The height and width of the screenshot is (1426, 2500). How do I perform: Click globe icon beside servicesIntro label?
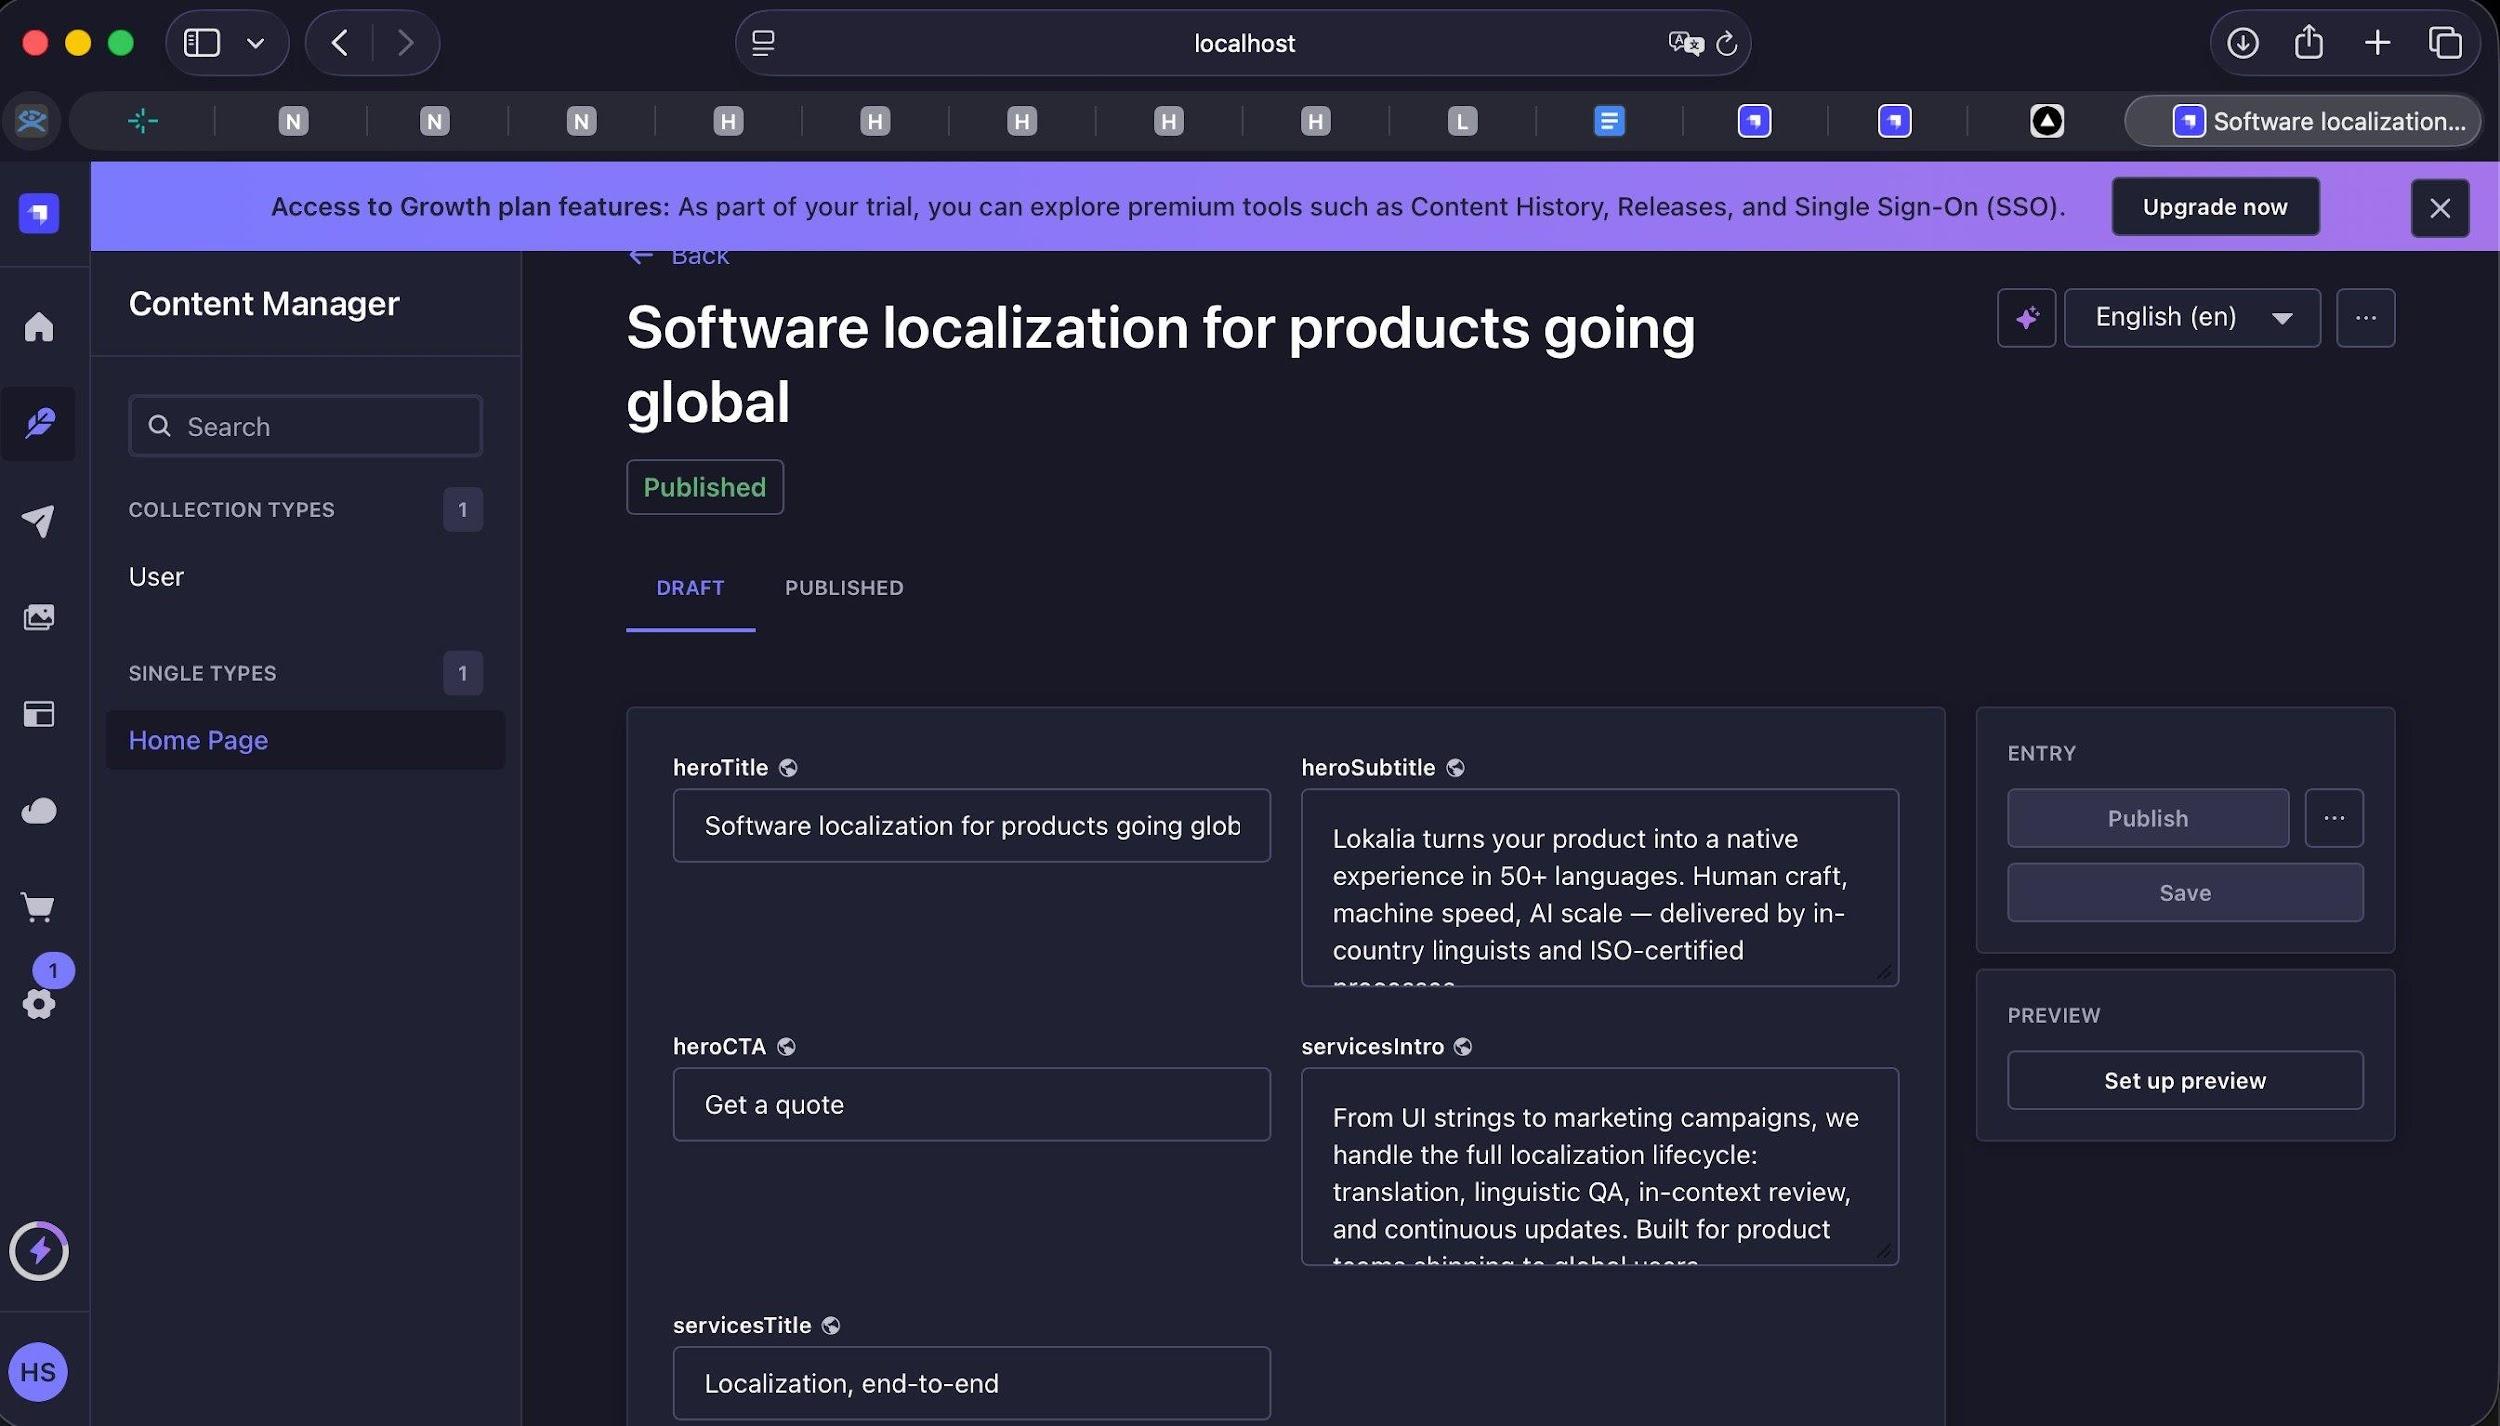pos(1462,1046)
